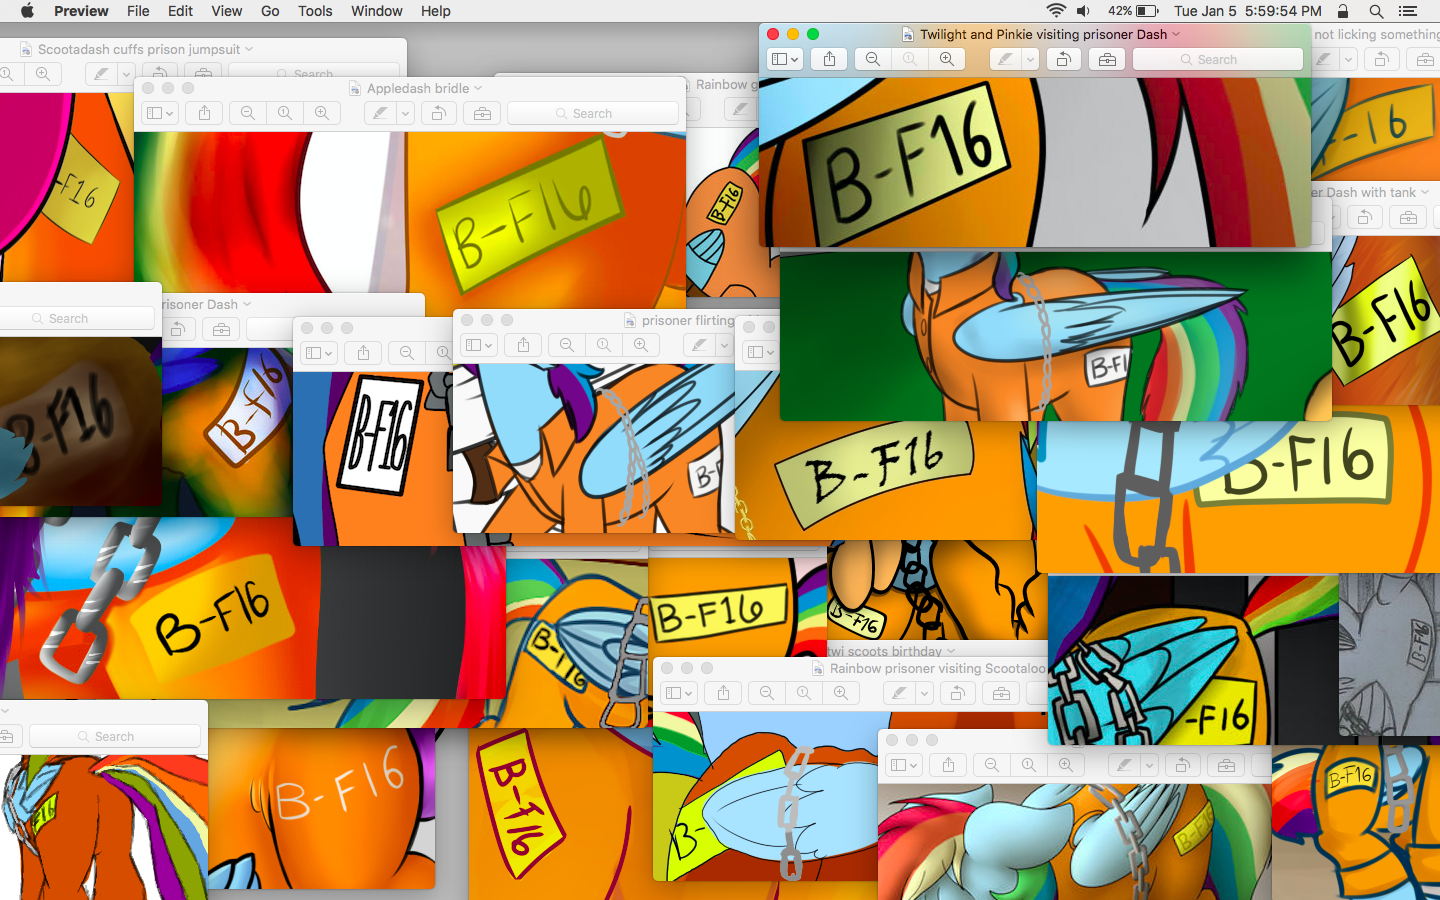Click Search field in Appledash bridle window
1440x900 pixels.
pyautogui.click(x=592, y=113)
